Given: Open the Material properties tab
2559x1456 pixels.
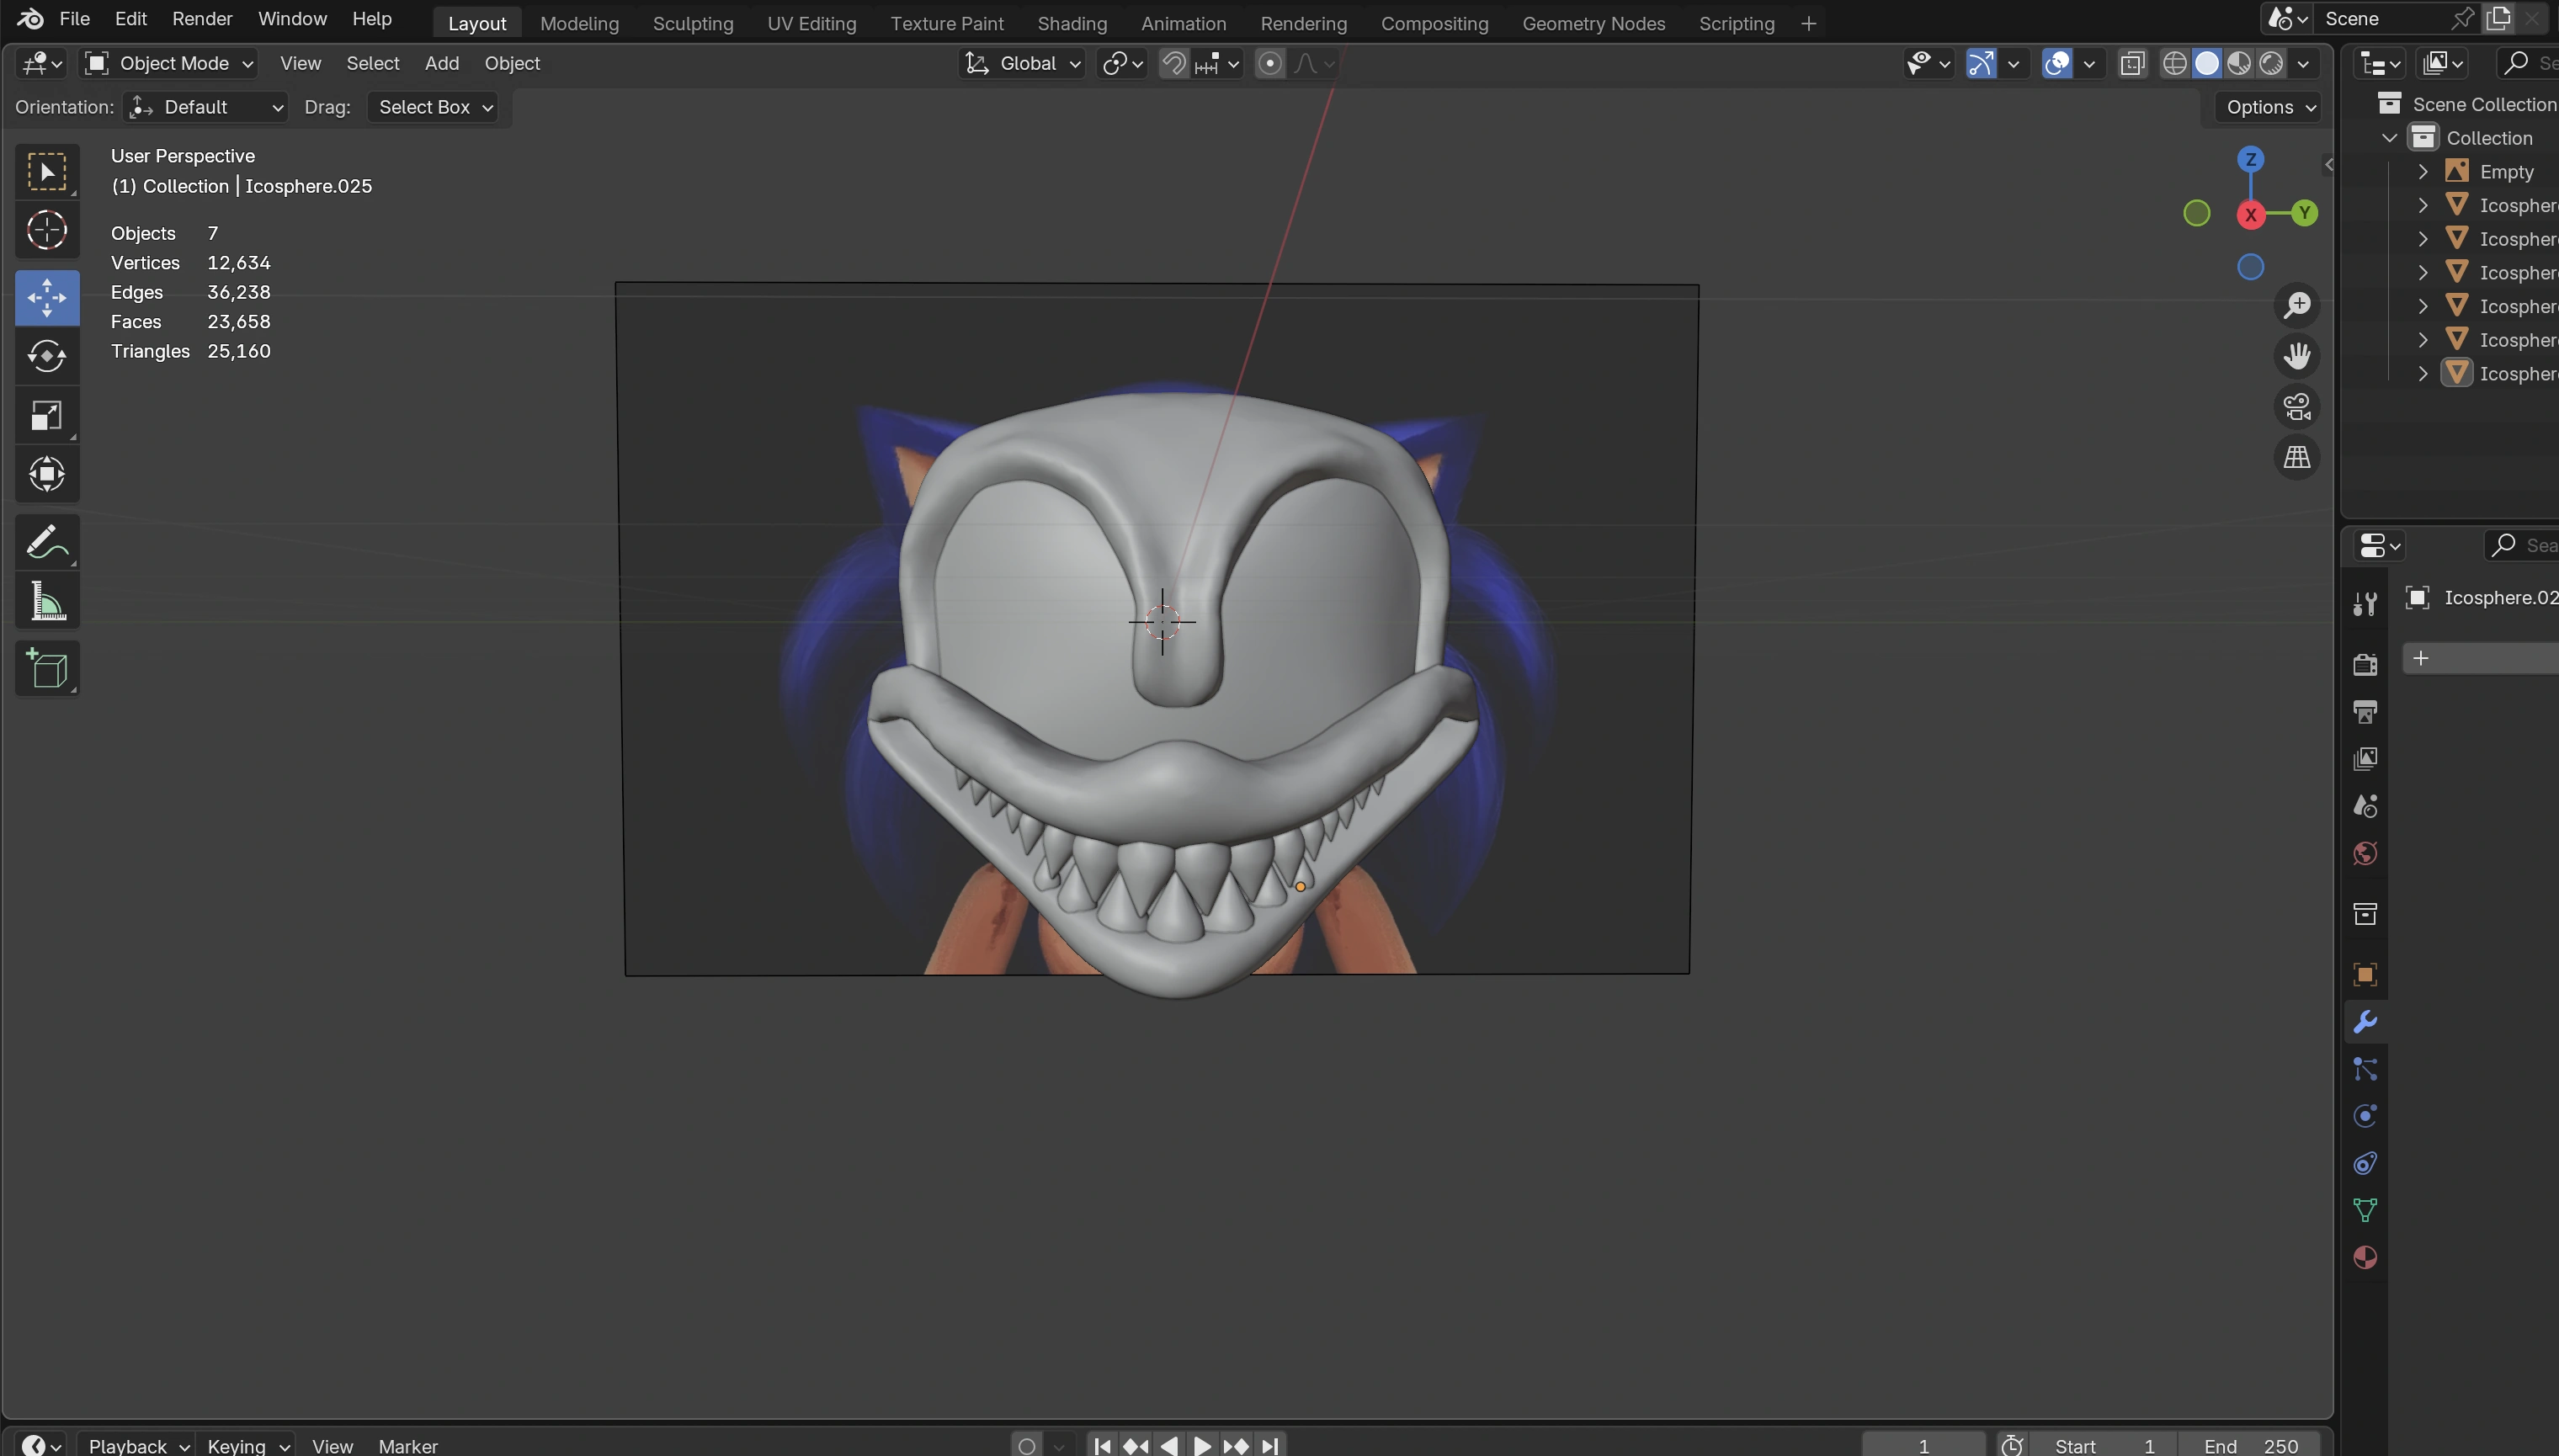Looking at the screenshot, I should click(x=2365, y=1257).
